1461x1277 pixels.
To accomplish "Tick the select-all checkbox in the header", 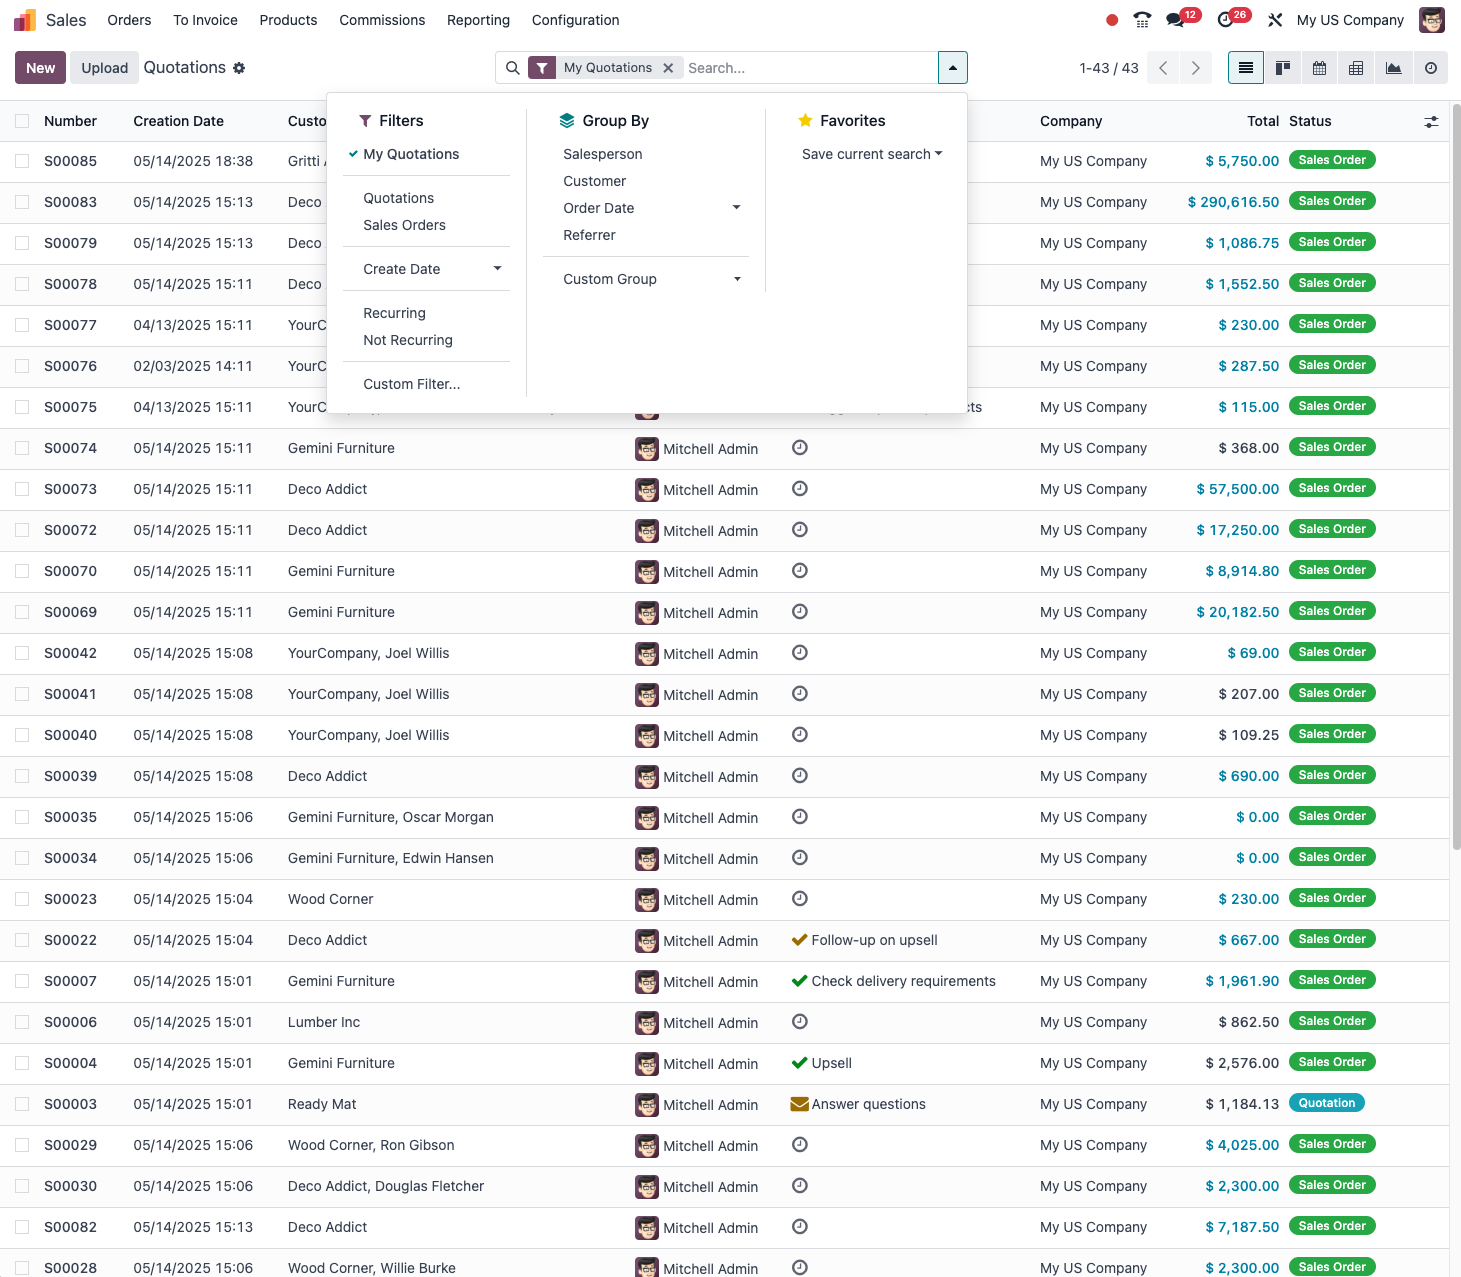I will (22, 121).
